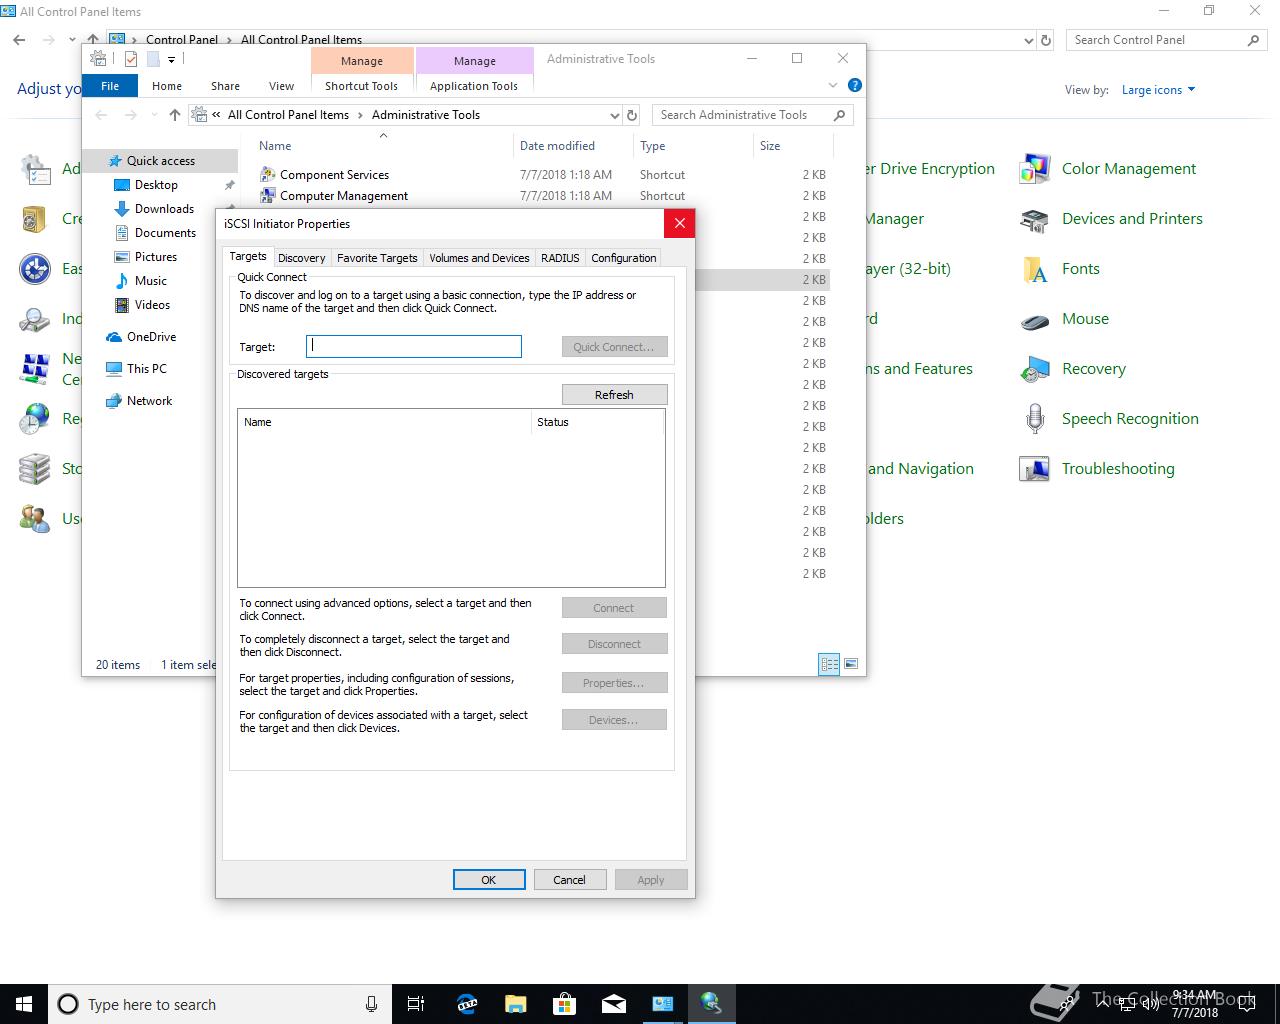Click Cancel in iSCSI Initiator dialog
Image resolution: width=1280 pixels, height=1024 pixels.
pos(569,880)
